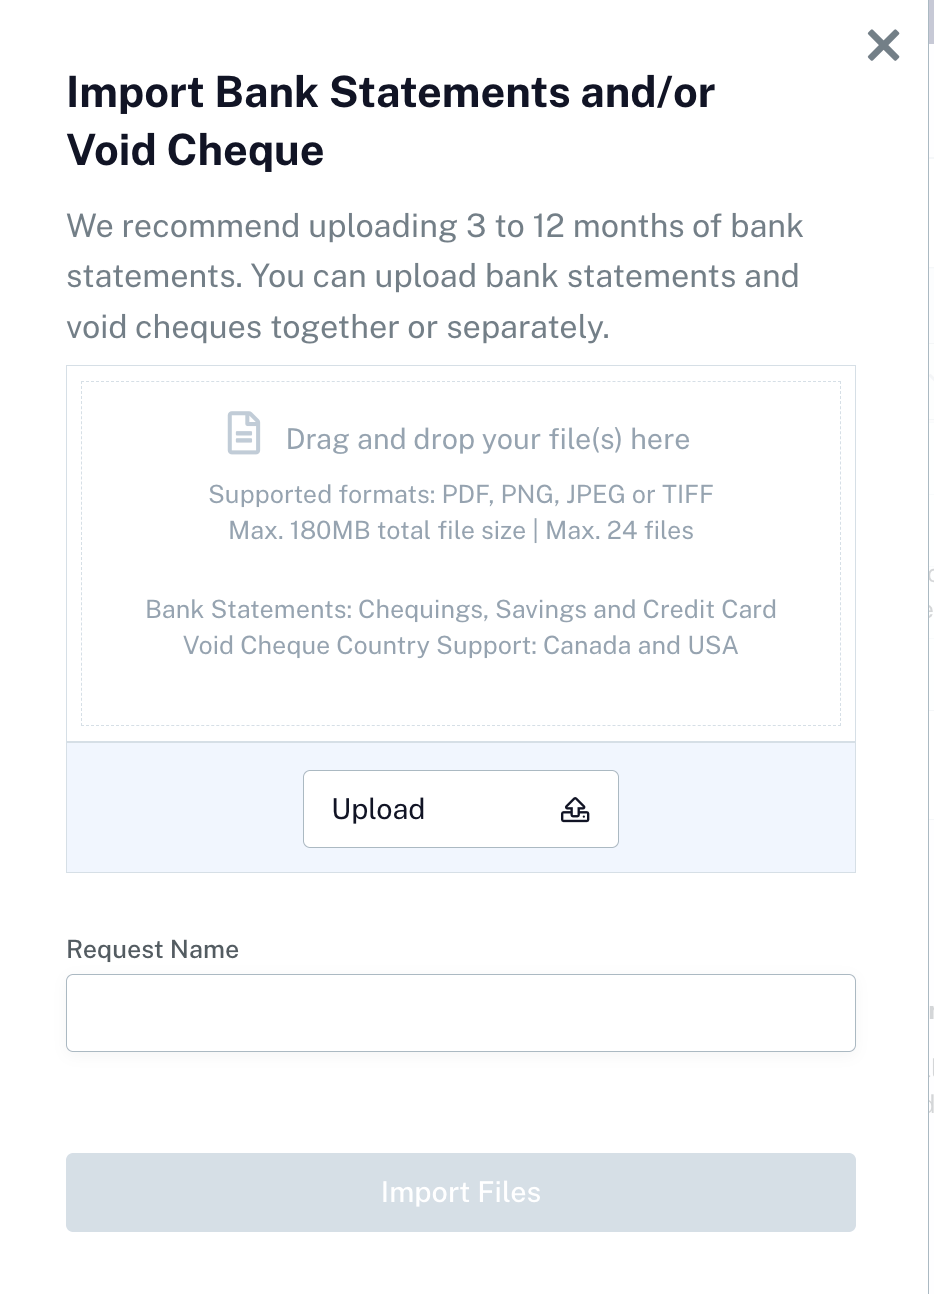The width and height of the screenshot is (934, 1294).
Task: Tap the dismiss cross icon at top right
Action: [883, 45]
